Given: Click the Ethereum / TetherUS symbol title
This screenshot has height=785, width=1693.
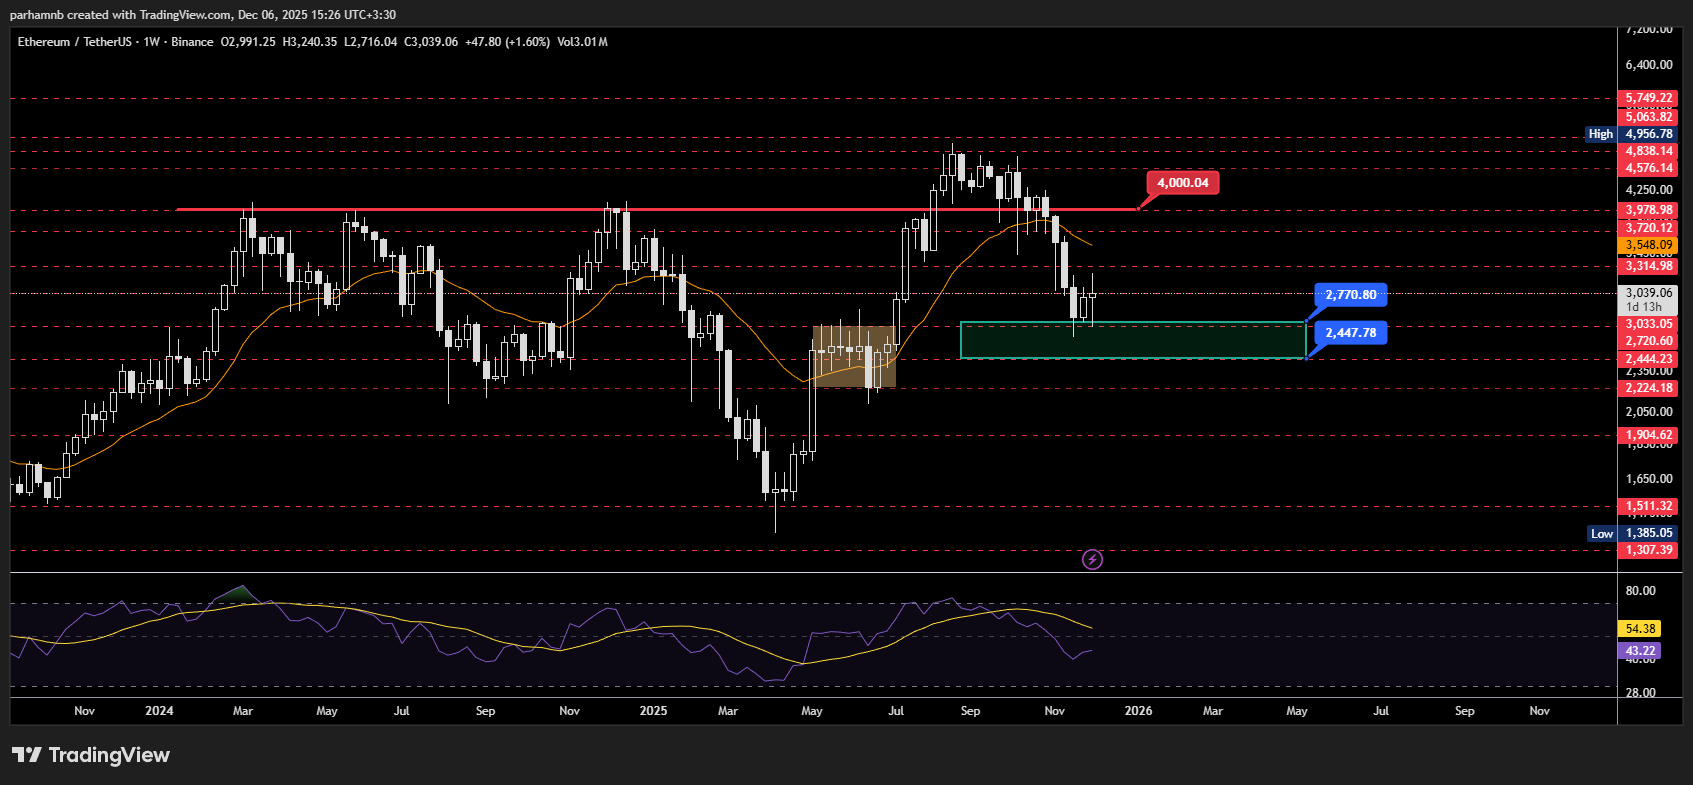Looking at the screenshot, I should [74, 42].
